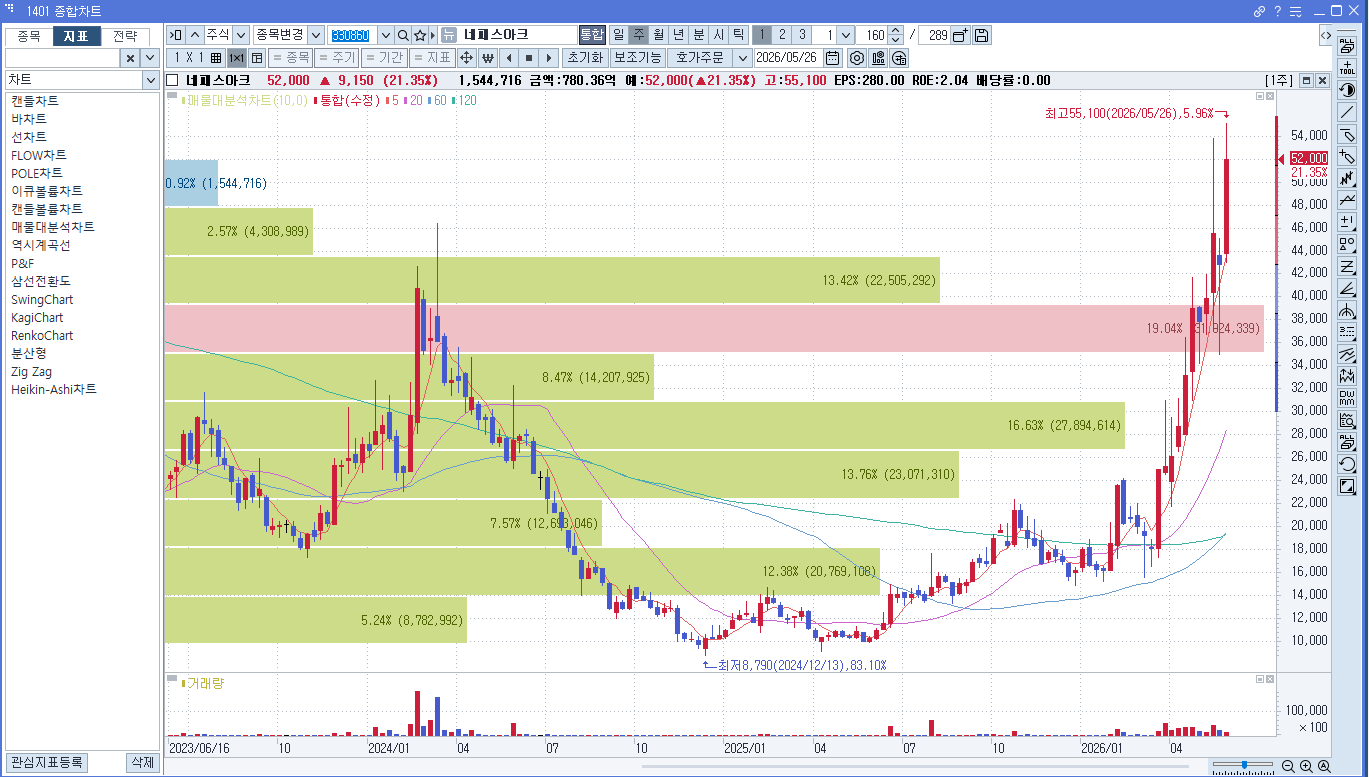Click the up-caret button left of 주식

point(195,35)
